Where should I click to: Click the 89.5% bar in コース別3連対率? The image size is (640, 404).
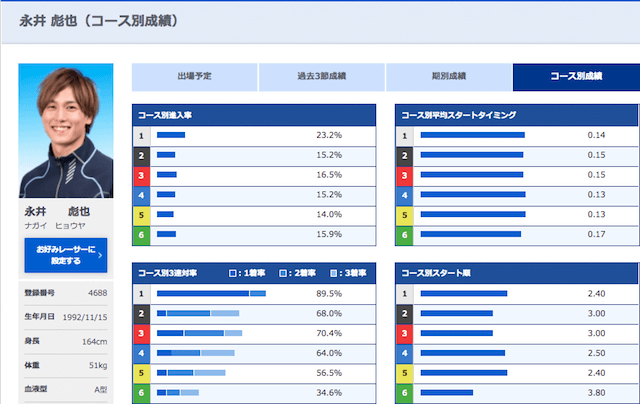(211, 293)
